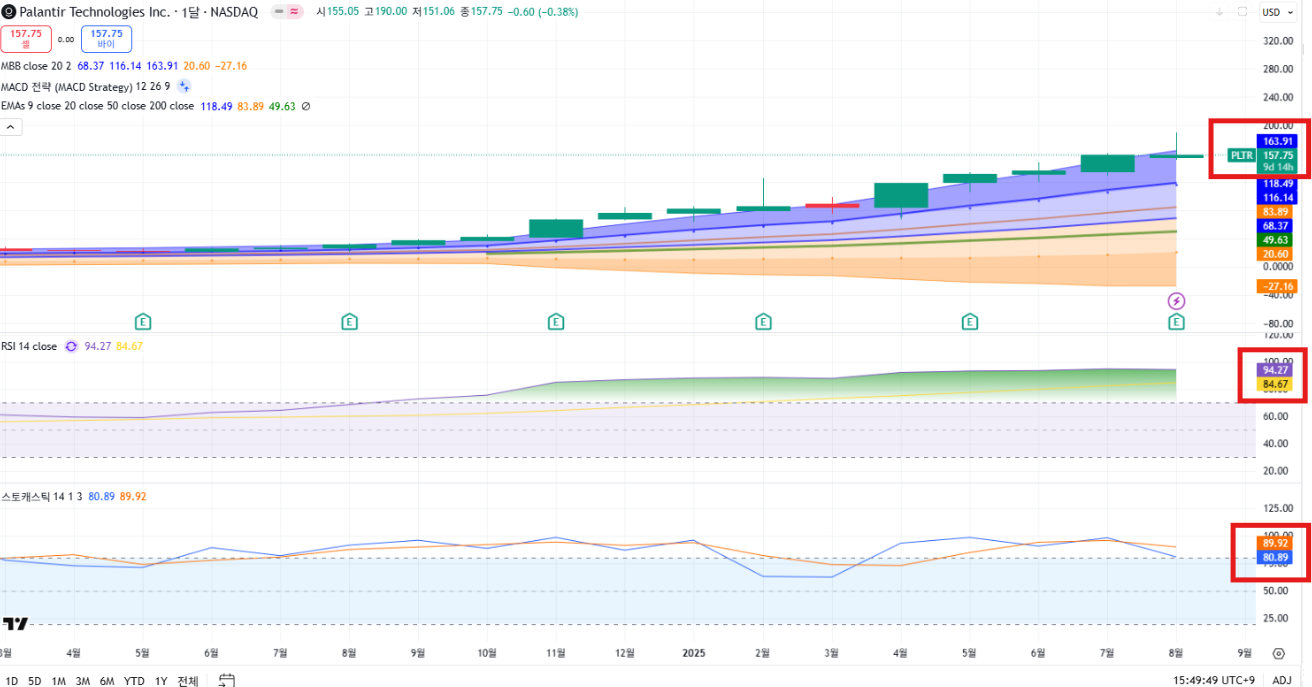
Task: Click sparkle icon next to MACD Strategy
Action: 184,86
